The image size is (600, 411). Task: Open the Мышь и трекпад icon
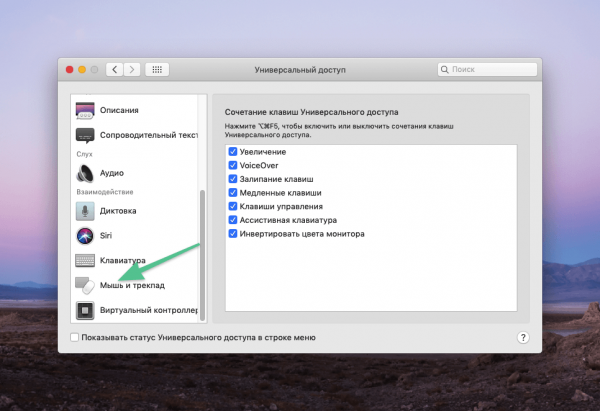(85, 285)
